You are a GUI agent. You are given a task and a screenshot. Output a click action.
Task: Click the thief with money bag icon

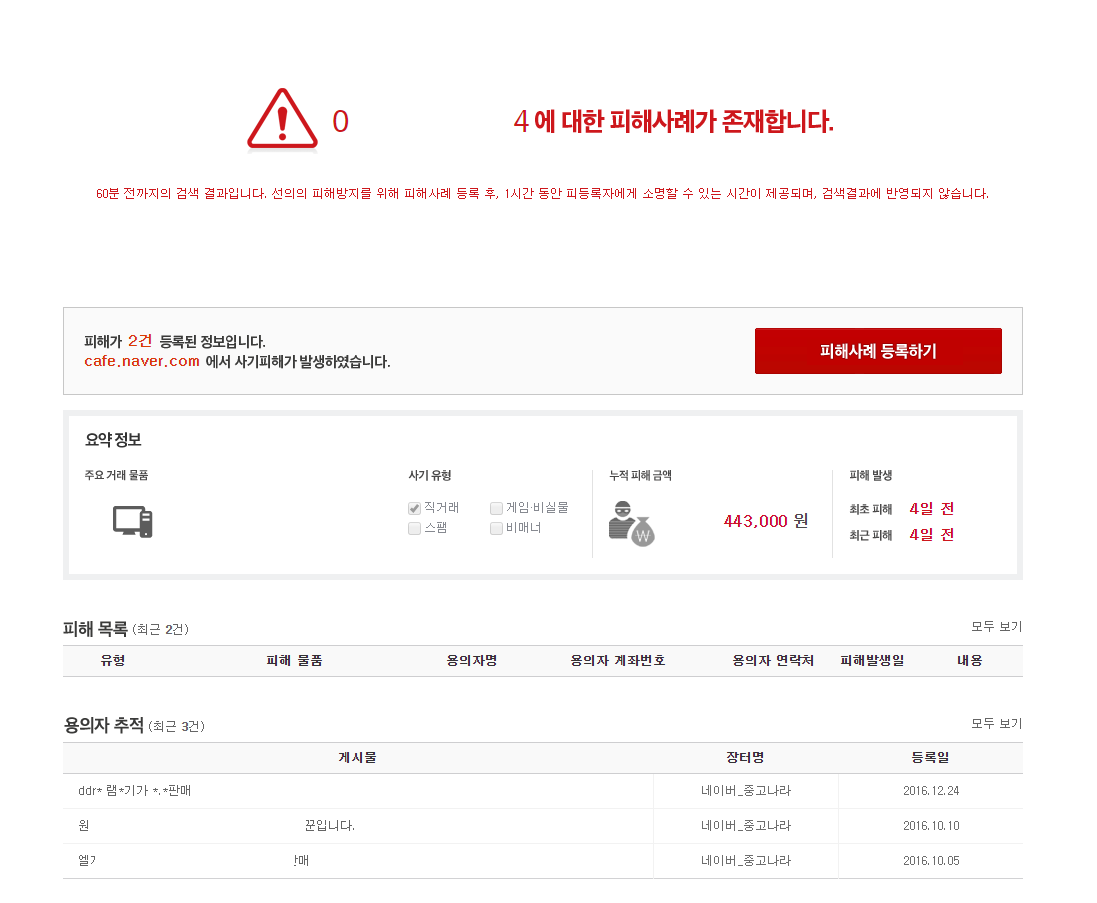(631, 523)
